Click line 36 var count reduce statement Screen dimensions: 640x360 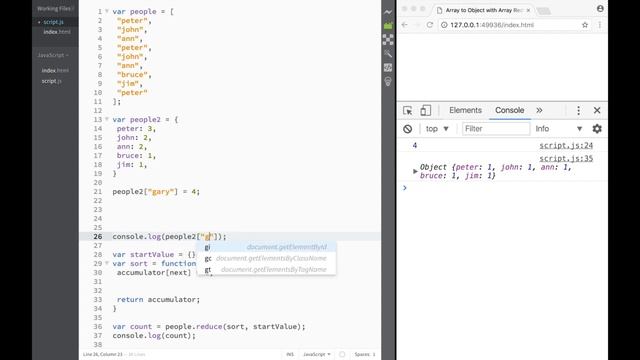pyautogui.click(x=209, y=327)
